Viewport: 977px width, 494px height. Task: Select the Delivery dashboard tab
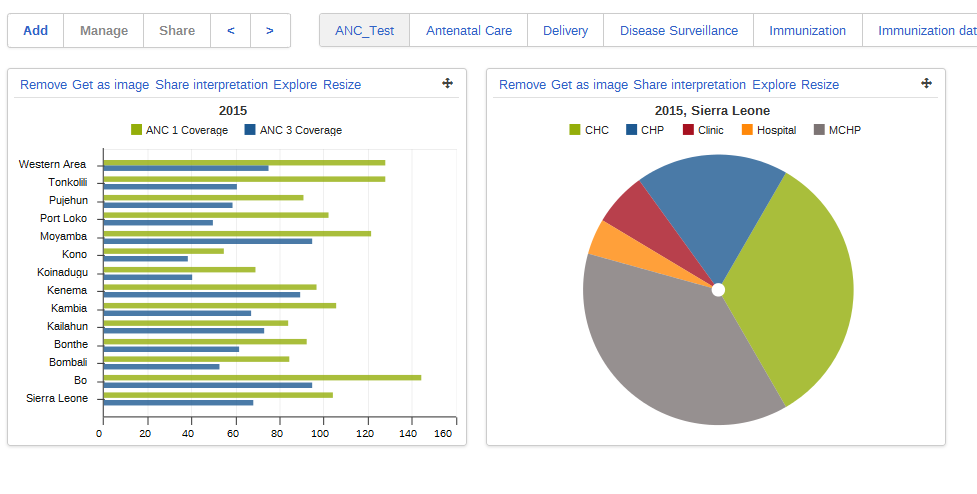point(565,31)
